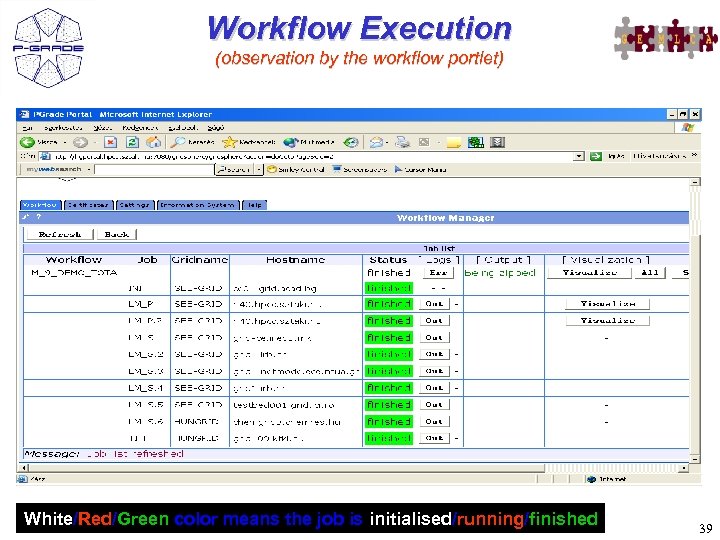Click the green finished status for LM_S.4
This screenshot has height=540, width=720.
tap(389, 388)
